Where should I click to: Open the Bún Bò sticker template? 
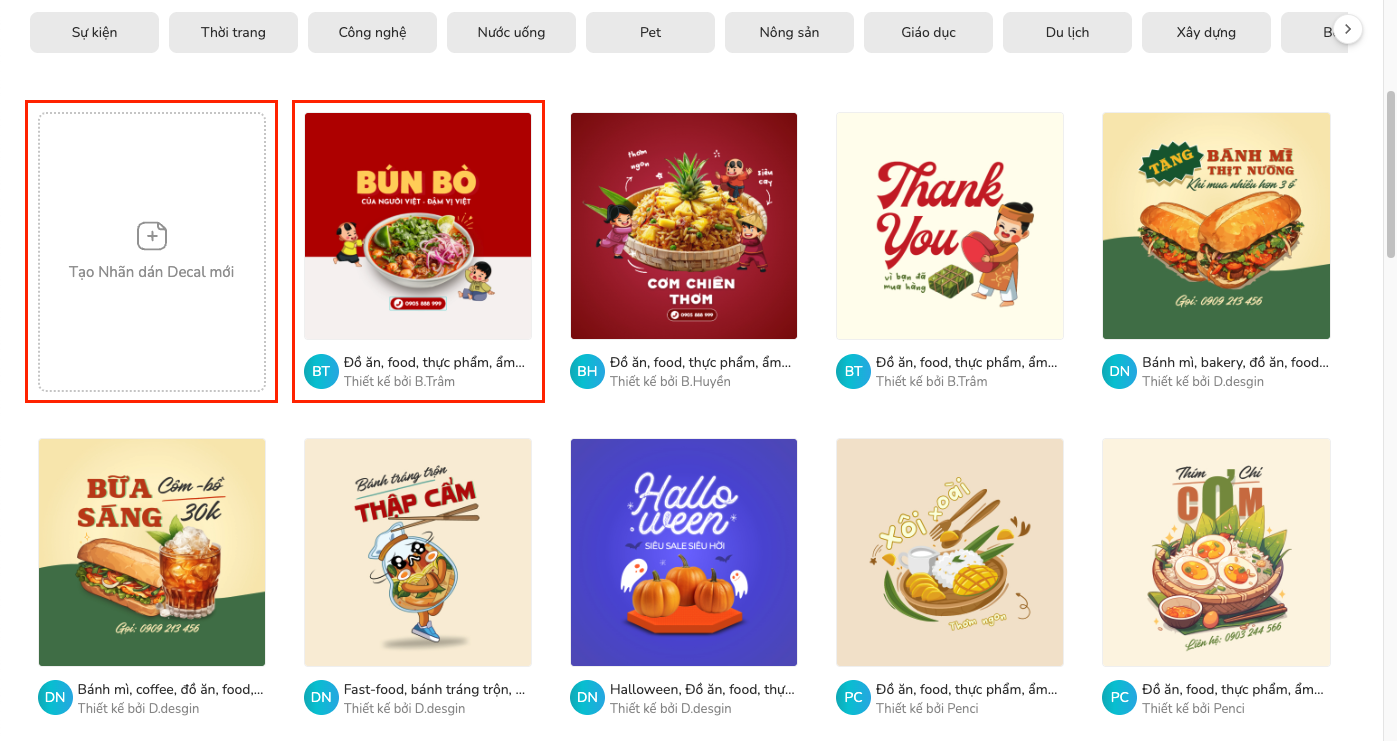click(x=418, y=226)
